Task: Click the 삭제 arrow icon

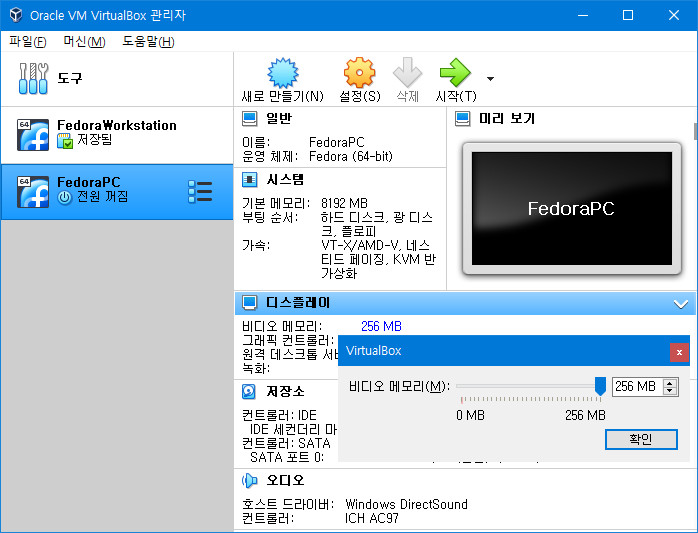Action: coord(407,72)
